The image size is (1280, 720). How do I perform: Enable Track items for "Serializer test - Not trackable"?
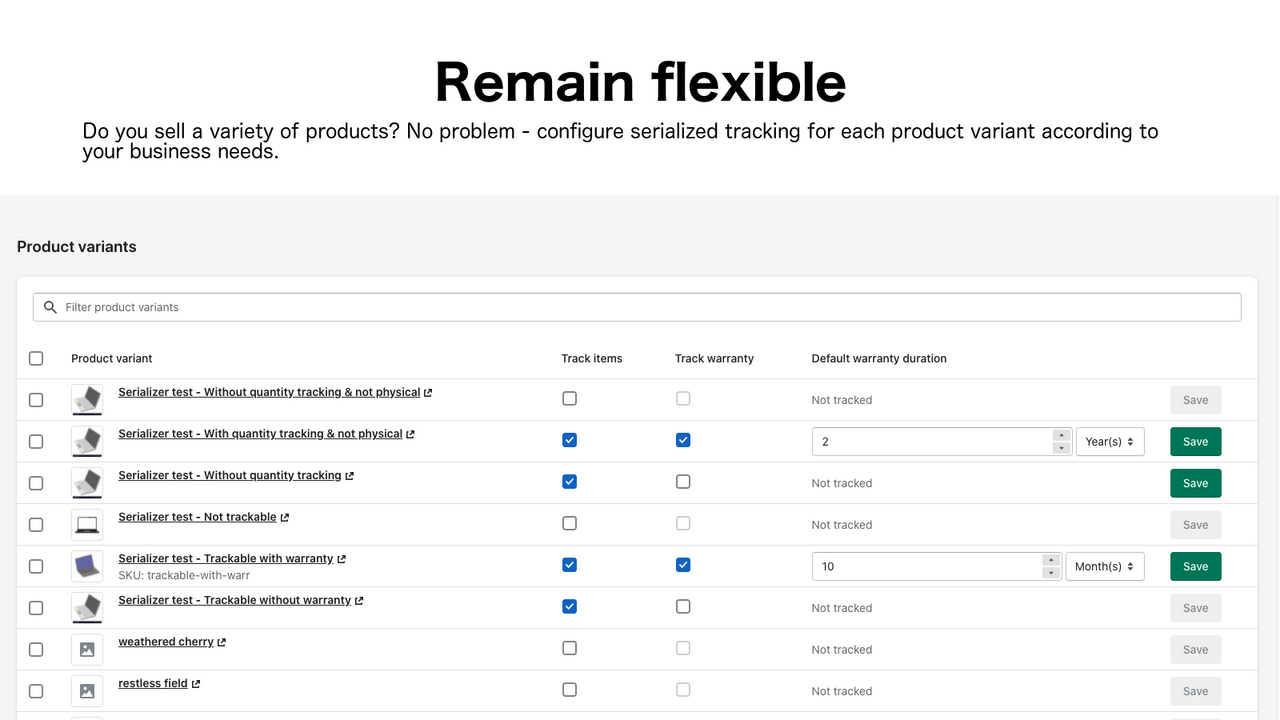point(569,523)
